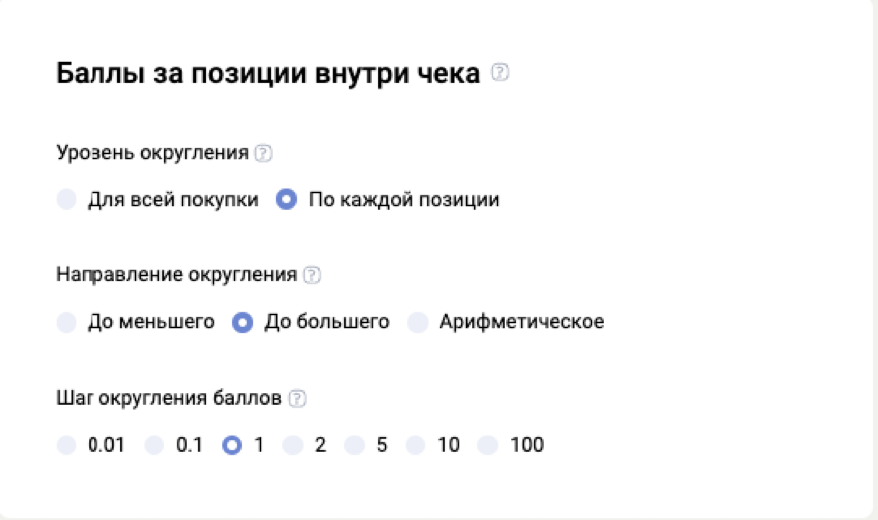
Task: Select "Для всей покупки" radio option
Action: [x=67, y=200]
